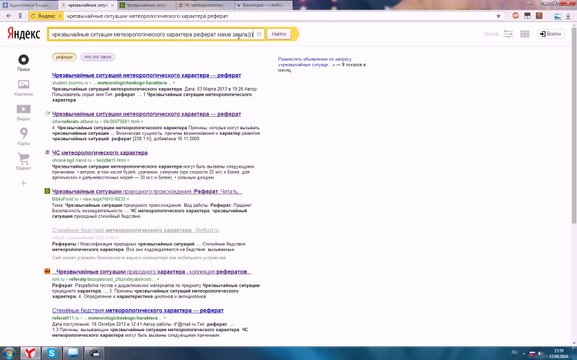This screenshot has width=577, height=360.
Task: Switch to active 'чрезвычайные ситуации' Yandex tab
Action: click(88, 5)
